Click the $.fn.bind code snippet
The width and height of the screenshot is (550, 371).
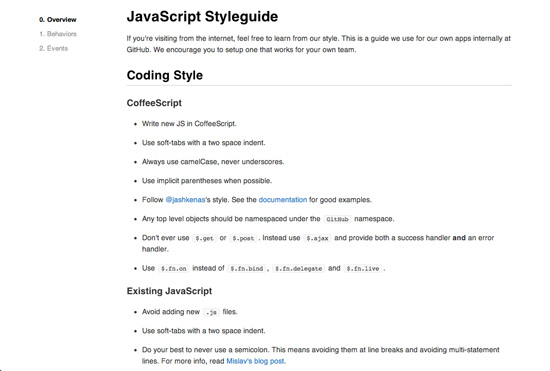246,269
